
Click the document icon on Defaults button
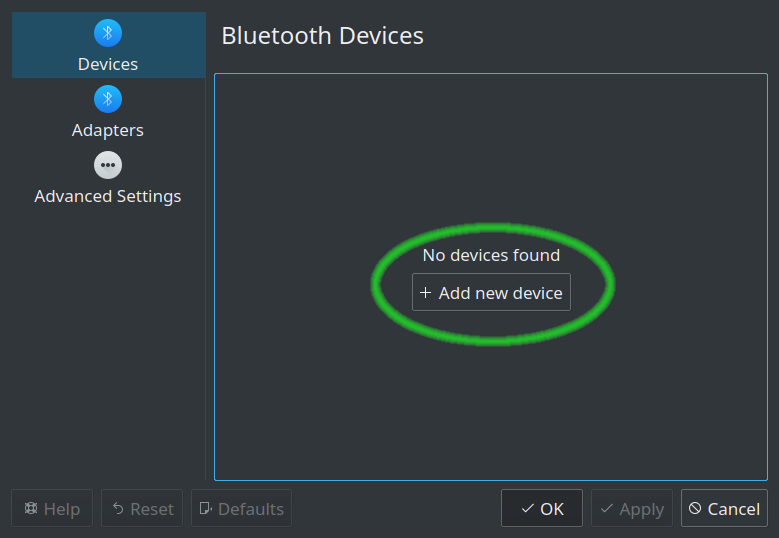point(206,508)
